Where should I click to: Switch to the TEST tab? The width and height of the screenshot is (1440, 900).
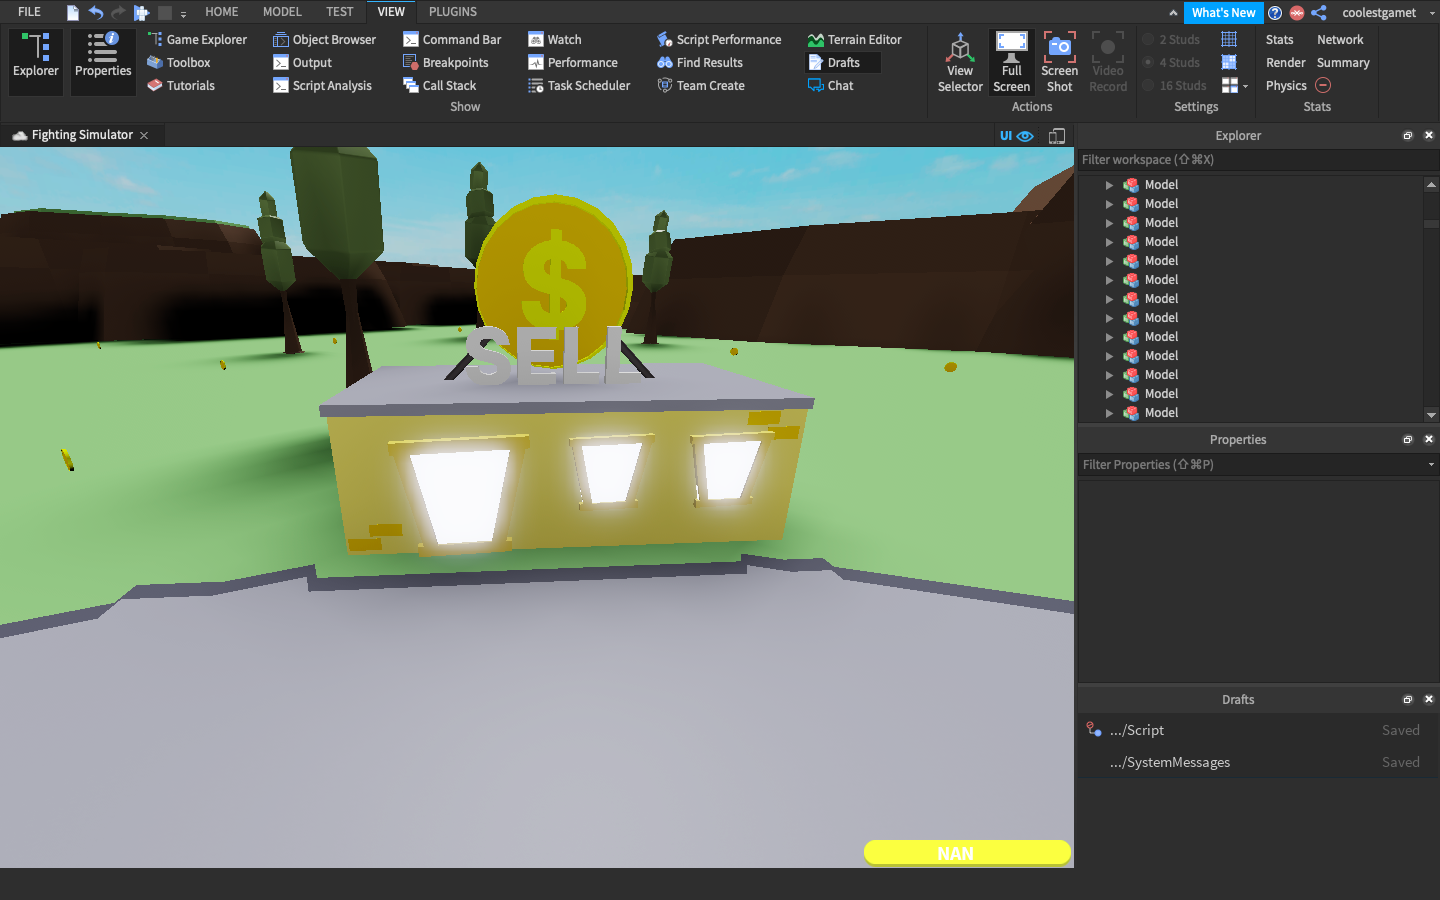click(340, 12)
